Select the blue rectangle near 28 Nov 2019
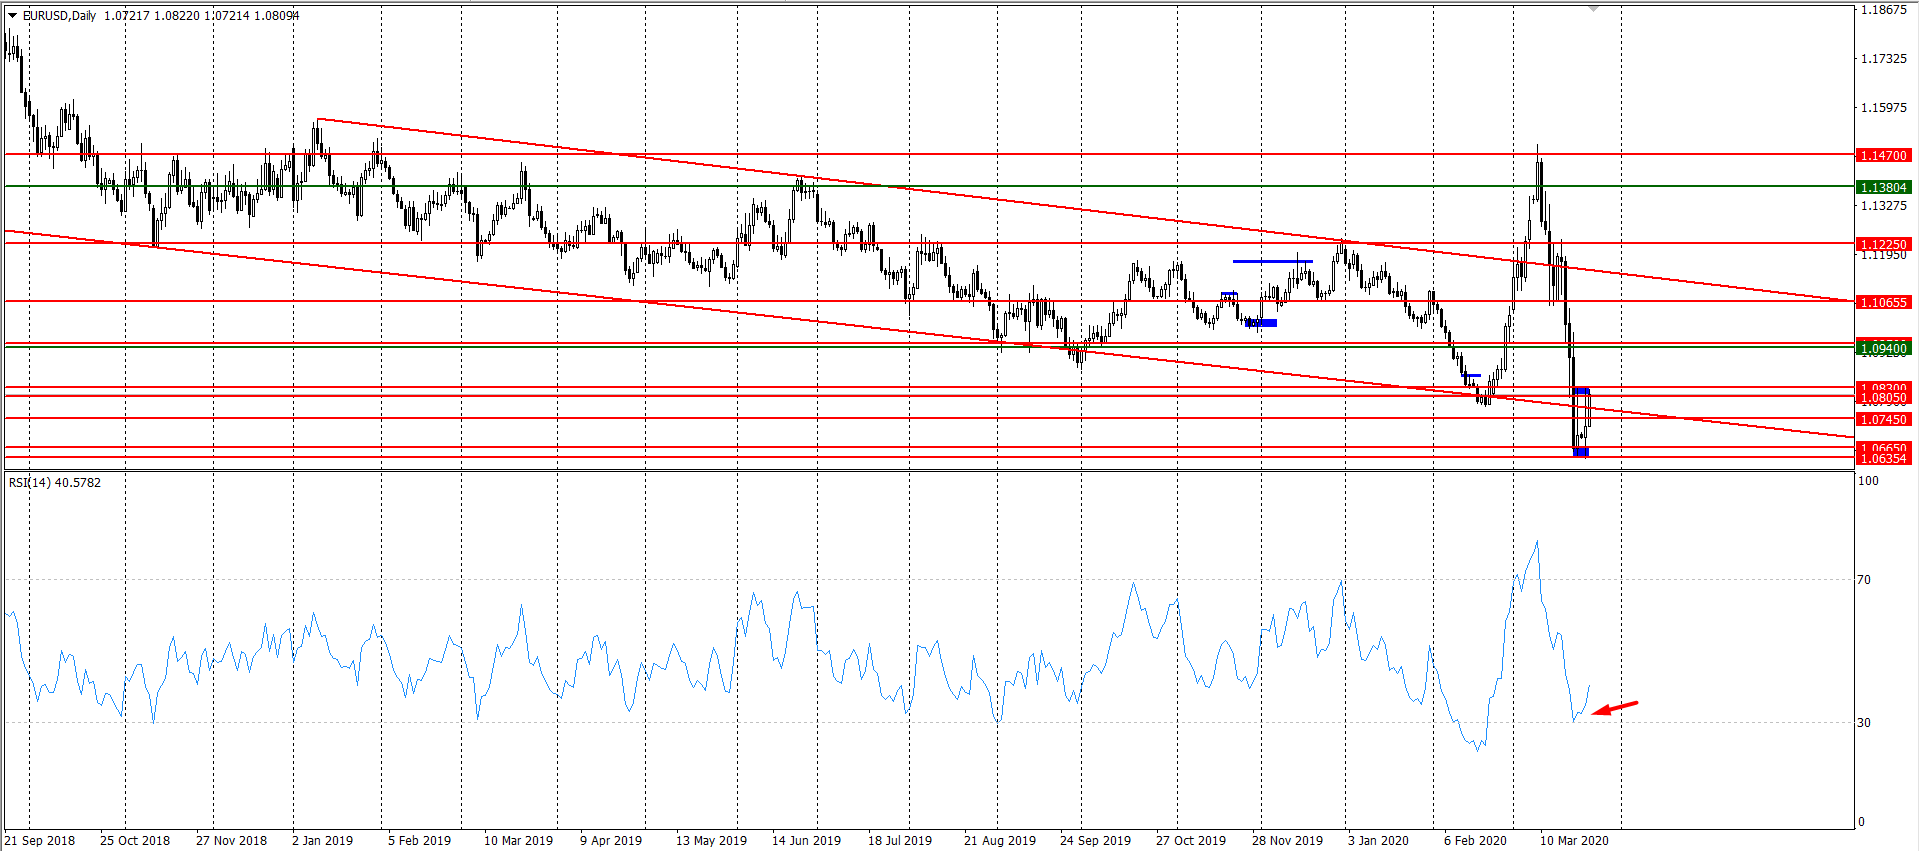The height and width of the screenshot is (851, 1919). [1261, 323]
